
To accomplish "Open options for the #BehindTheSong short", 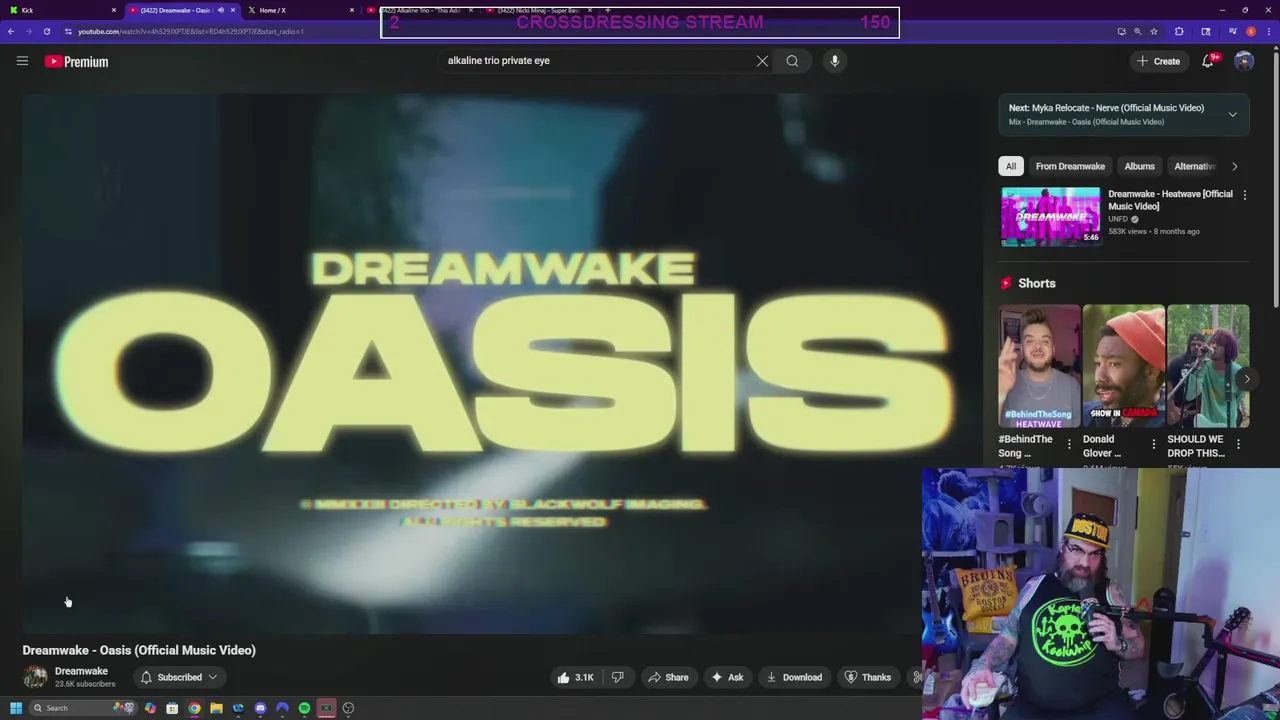I will 1069,444.
